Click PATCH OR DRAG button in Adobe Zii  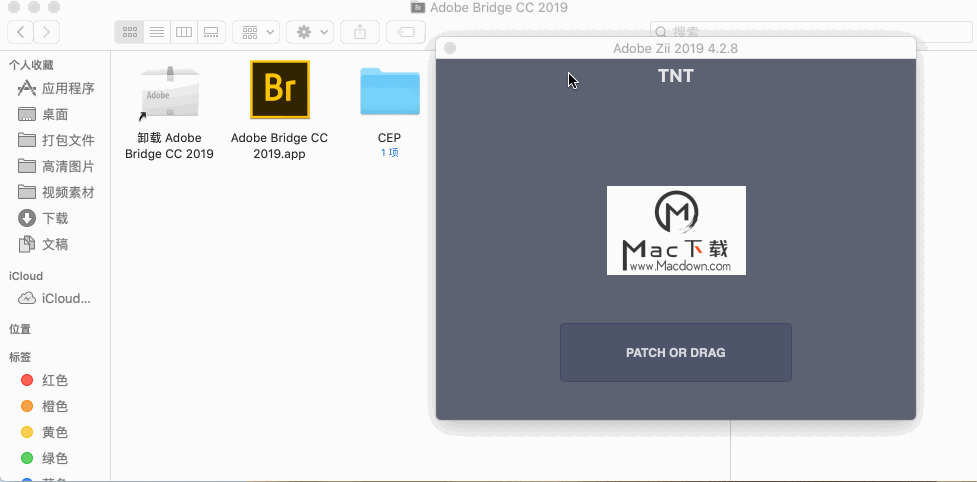tap(675, 352)
